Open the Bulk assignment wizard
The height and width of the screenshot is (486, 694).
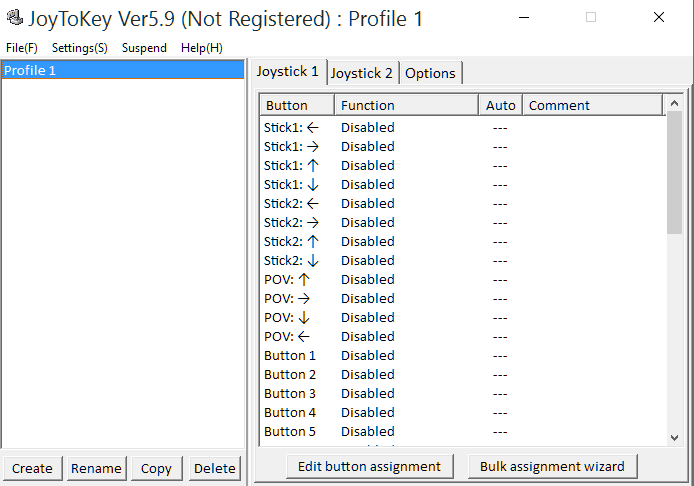click(552, 467)
